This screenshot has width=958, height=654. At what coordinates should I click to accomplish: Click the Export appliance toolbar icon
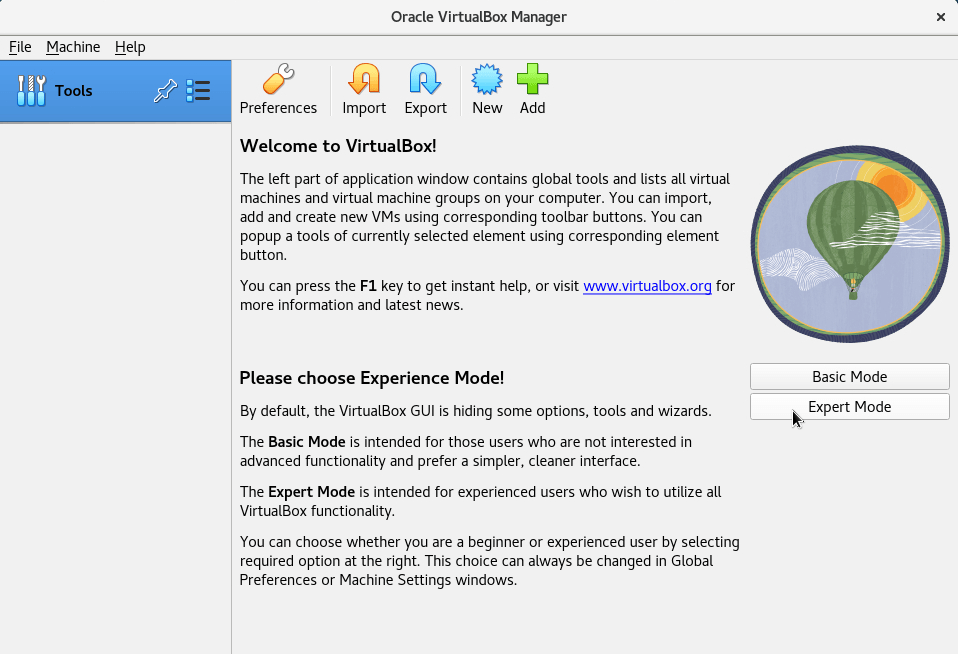point(425,89)
